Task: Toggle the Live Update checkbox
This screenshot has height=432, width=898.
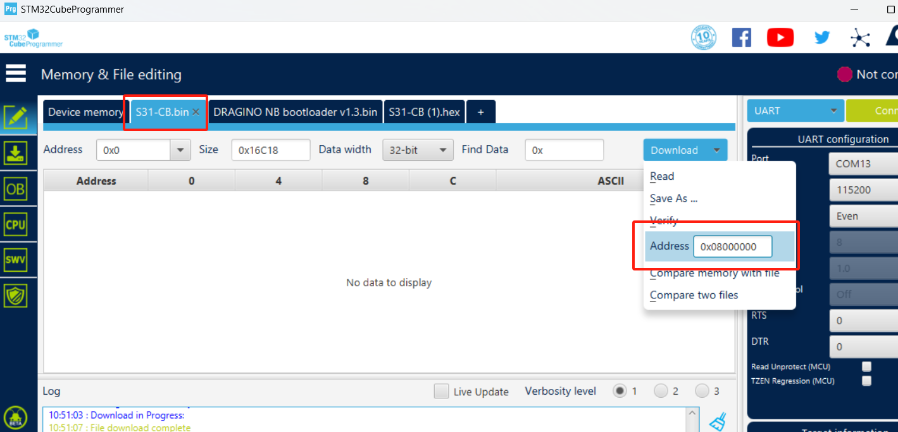Action: point(442,391)
